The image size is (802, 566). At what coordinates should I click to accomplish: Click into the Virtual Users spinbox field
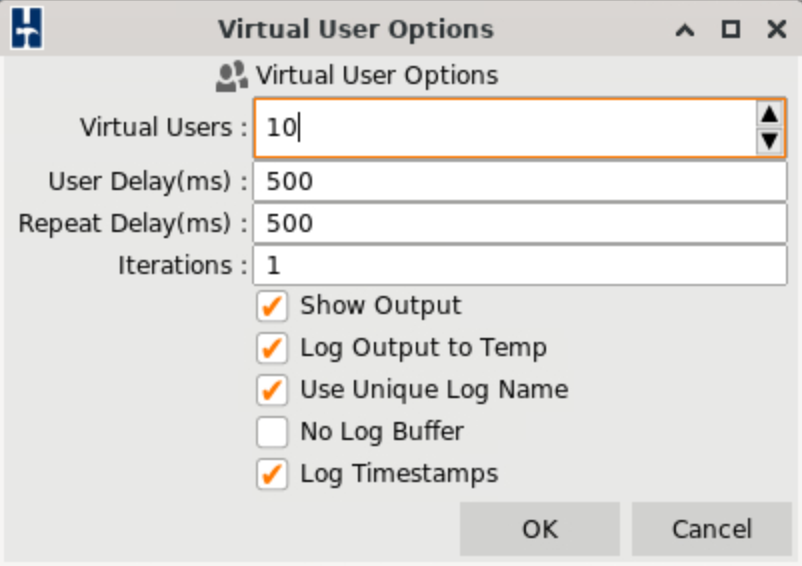[500, 128]
